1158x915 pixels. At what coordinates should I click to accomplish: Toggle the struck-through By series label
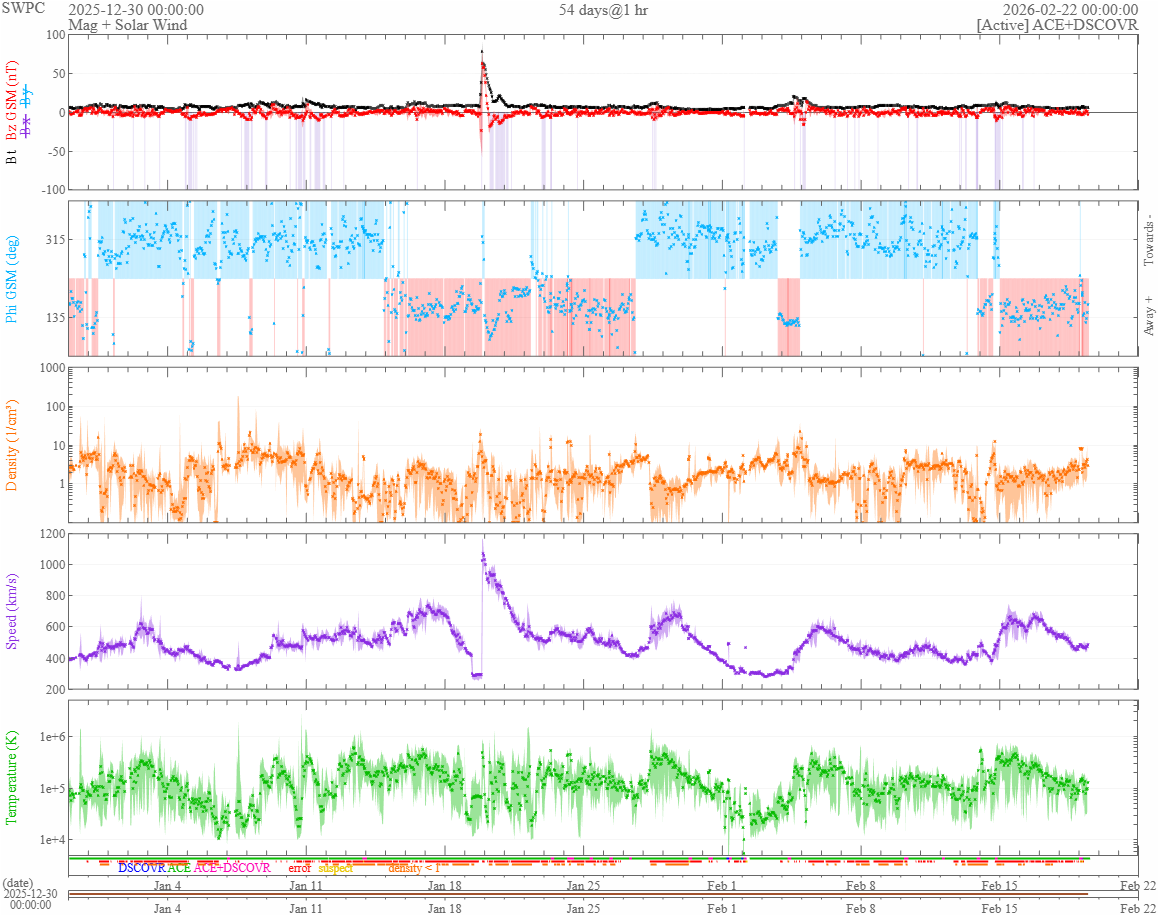click(27, 96)
